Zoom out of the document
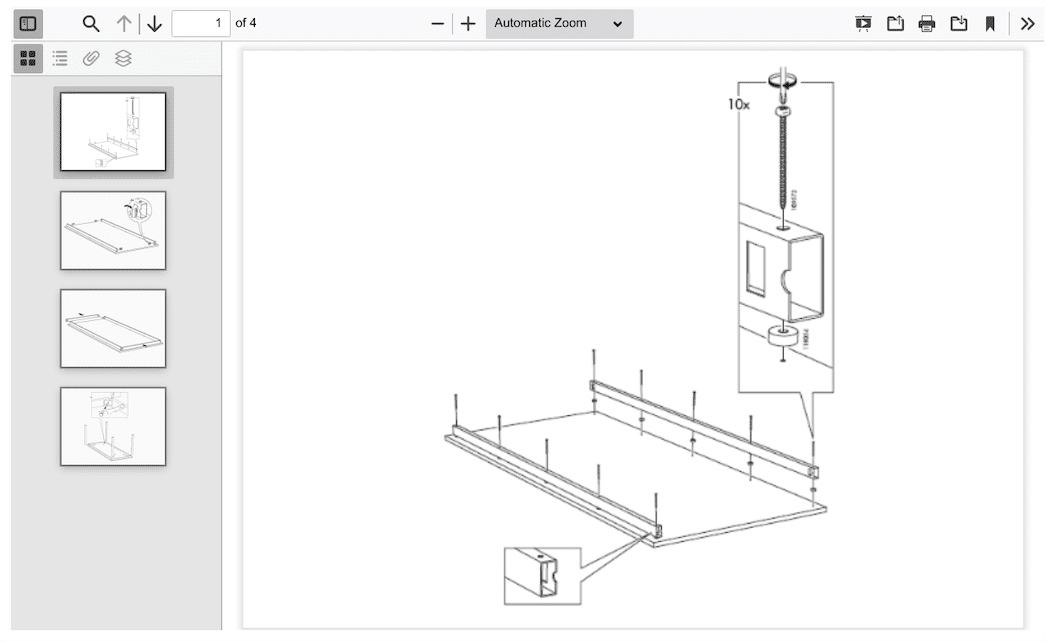Screen dimensions: 1046x642 pyautogui.click(x=436, y=22)
